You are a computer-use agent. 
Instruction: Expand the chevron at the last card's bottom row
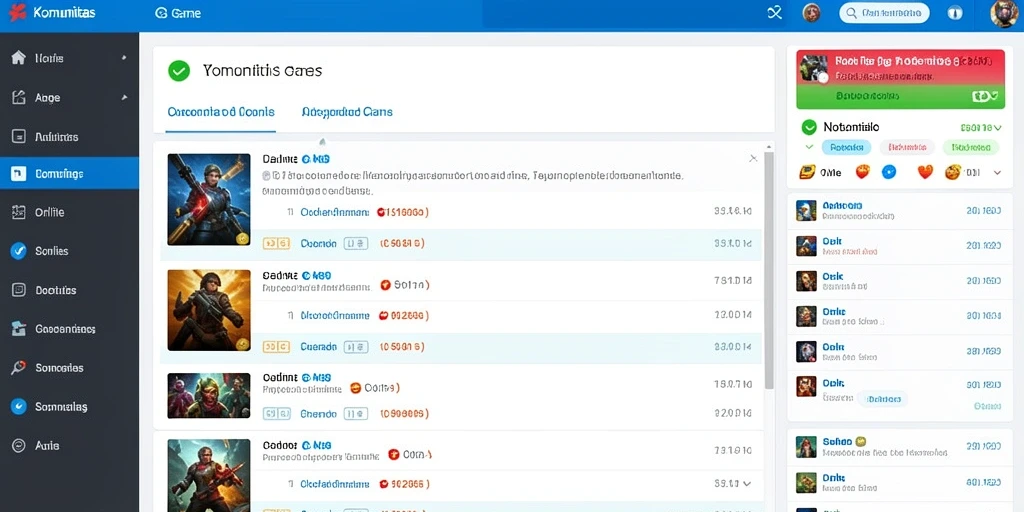pos(747,484)
